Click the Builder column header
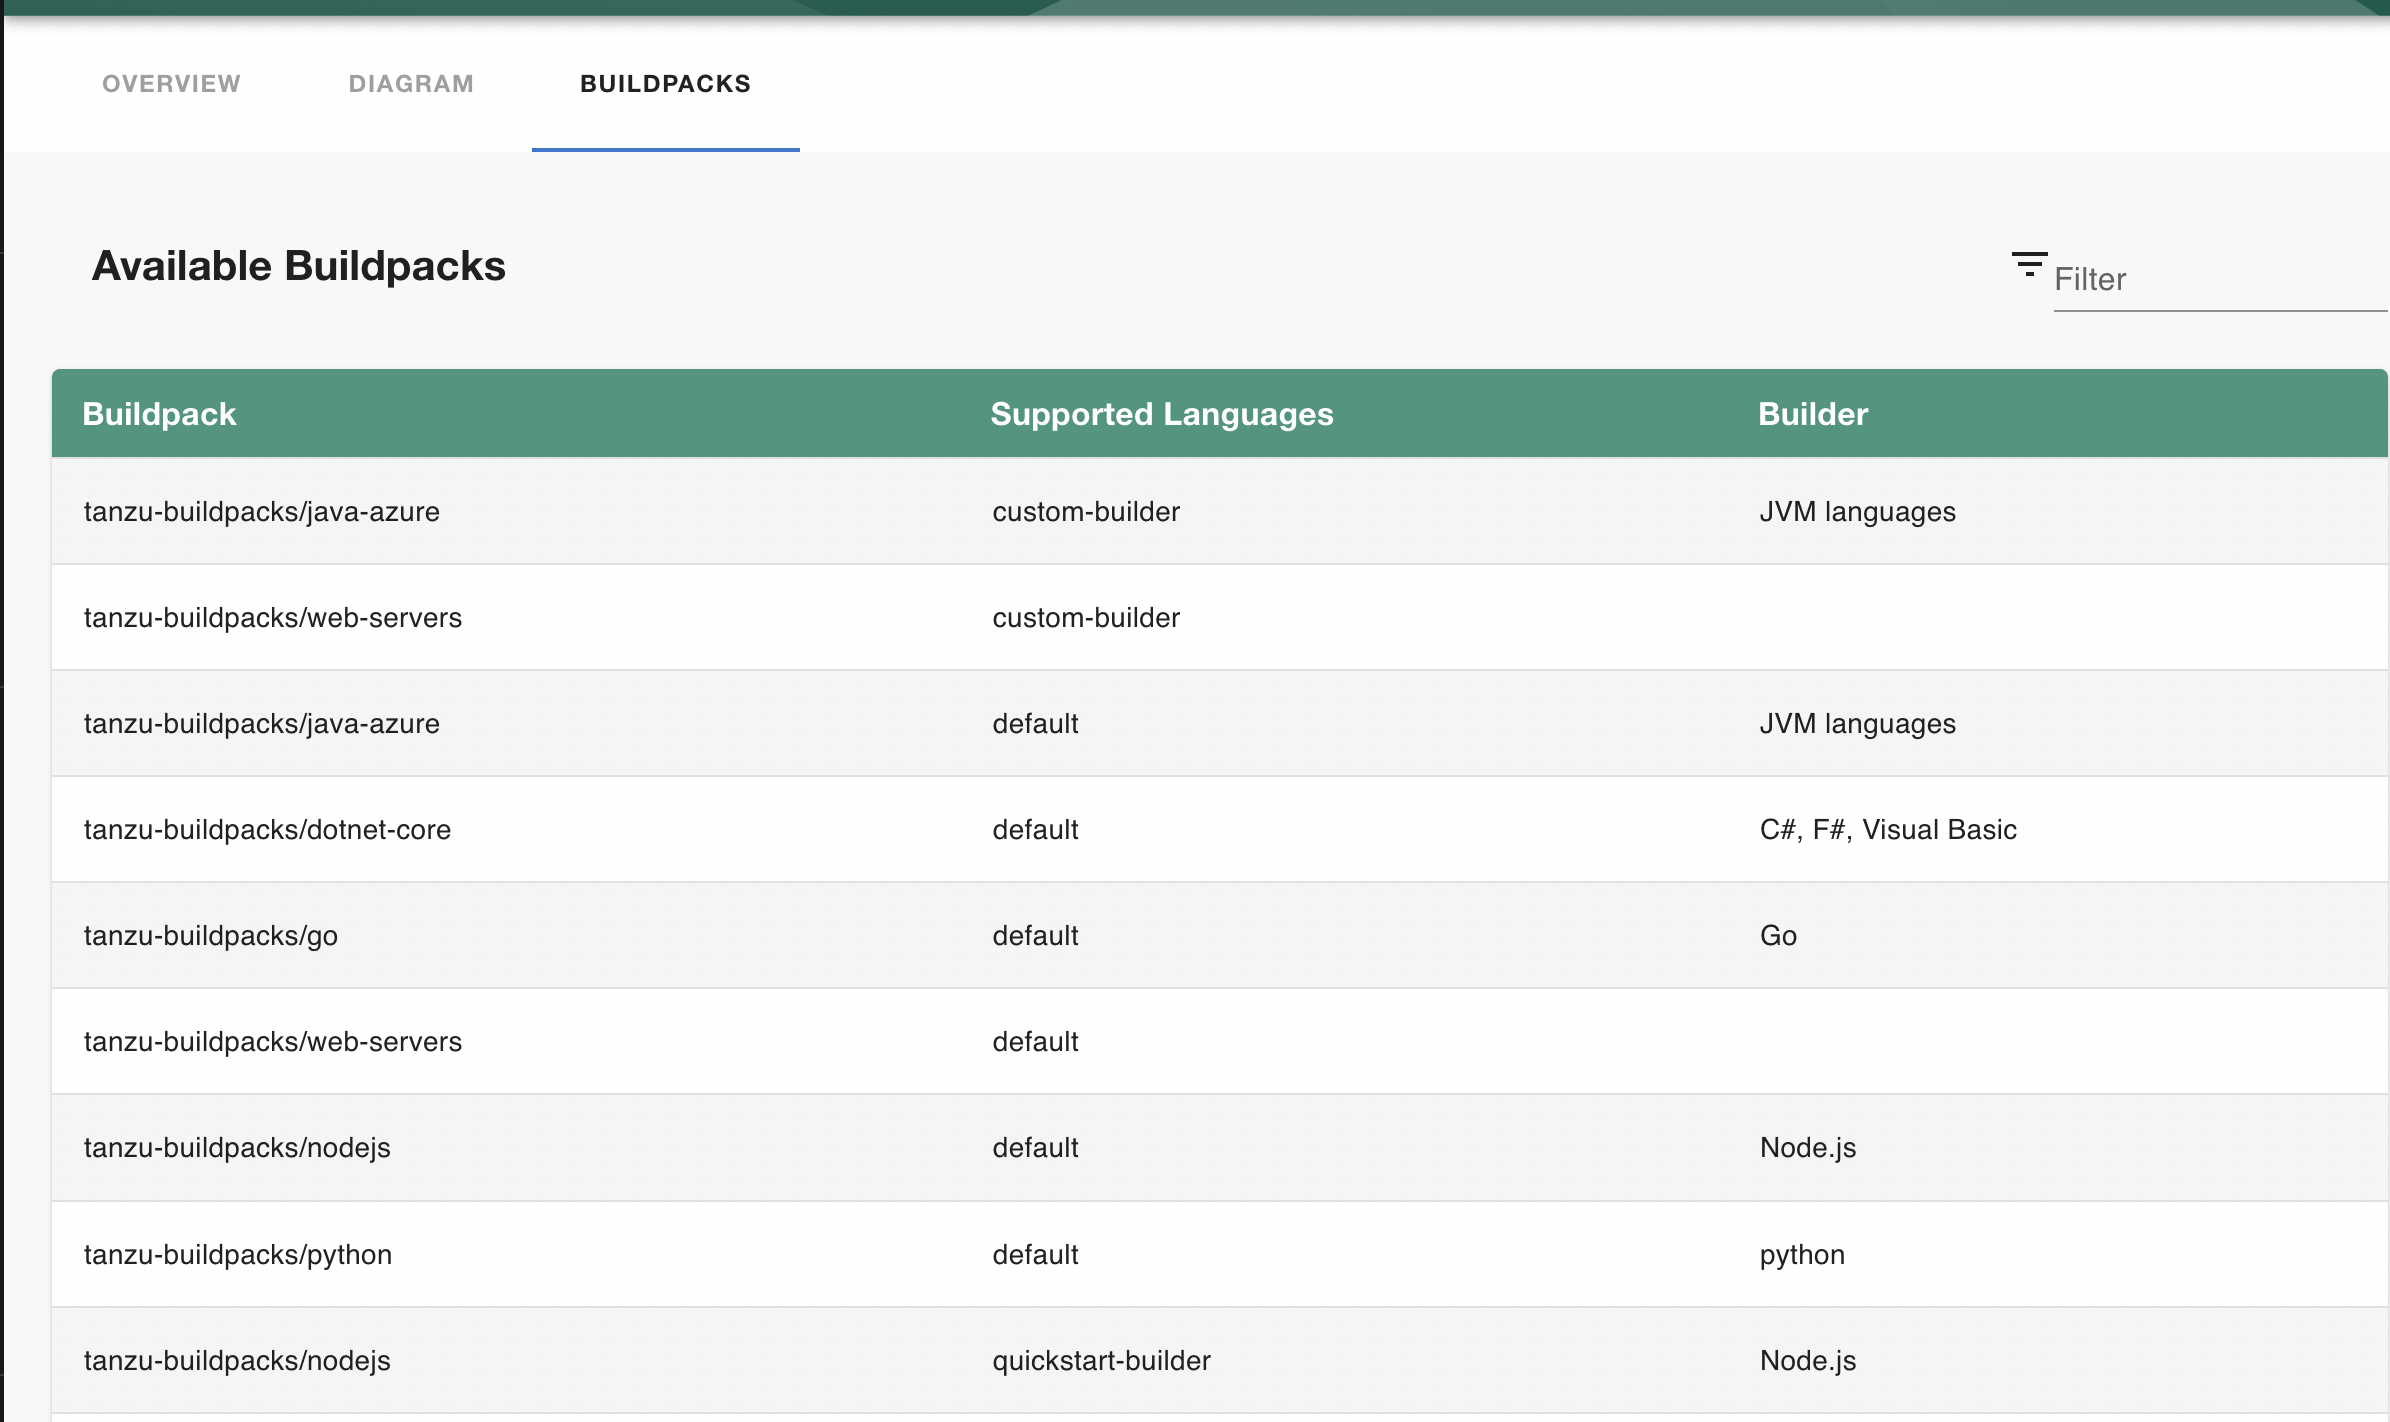2390x1422 pixels. [x=1812, y=414]
